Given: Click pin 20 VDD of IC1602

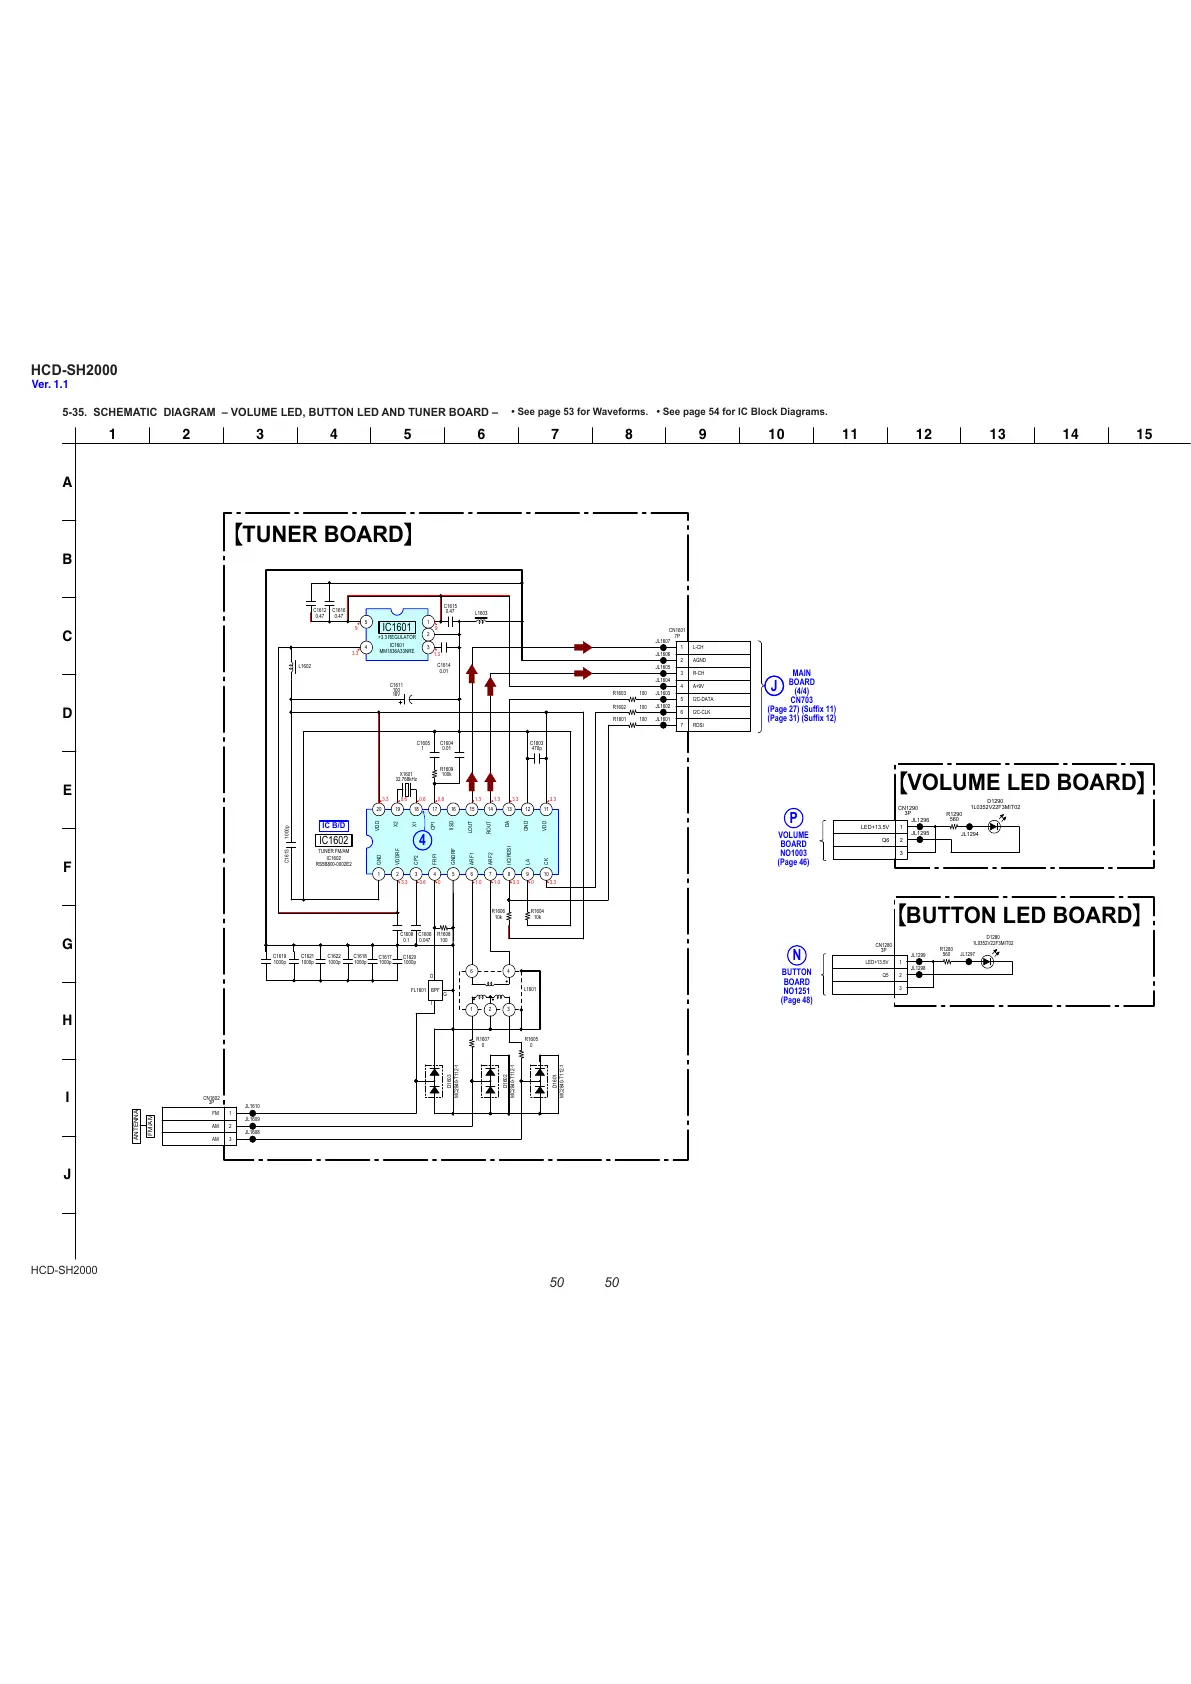Looking at the screenshot, I should pyautogui.click(x=378, y=809).
